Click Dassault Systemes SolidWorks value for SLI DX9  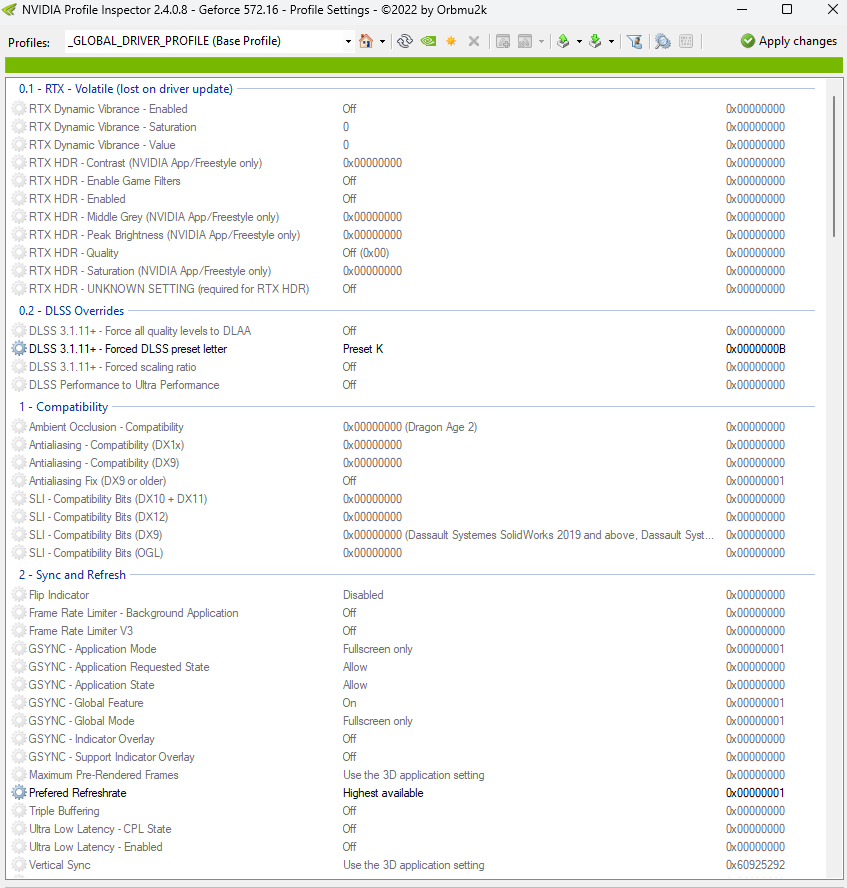[x=528, y=535]
